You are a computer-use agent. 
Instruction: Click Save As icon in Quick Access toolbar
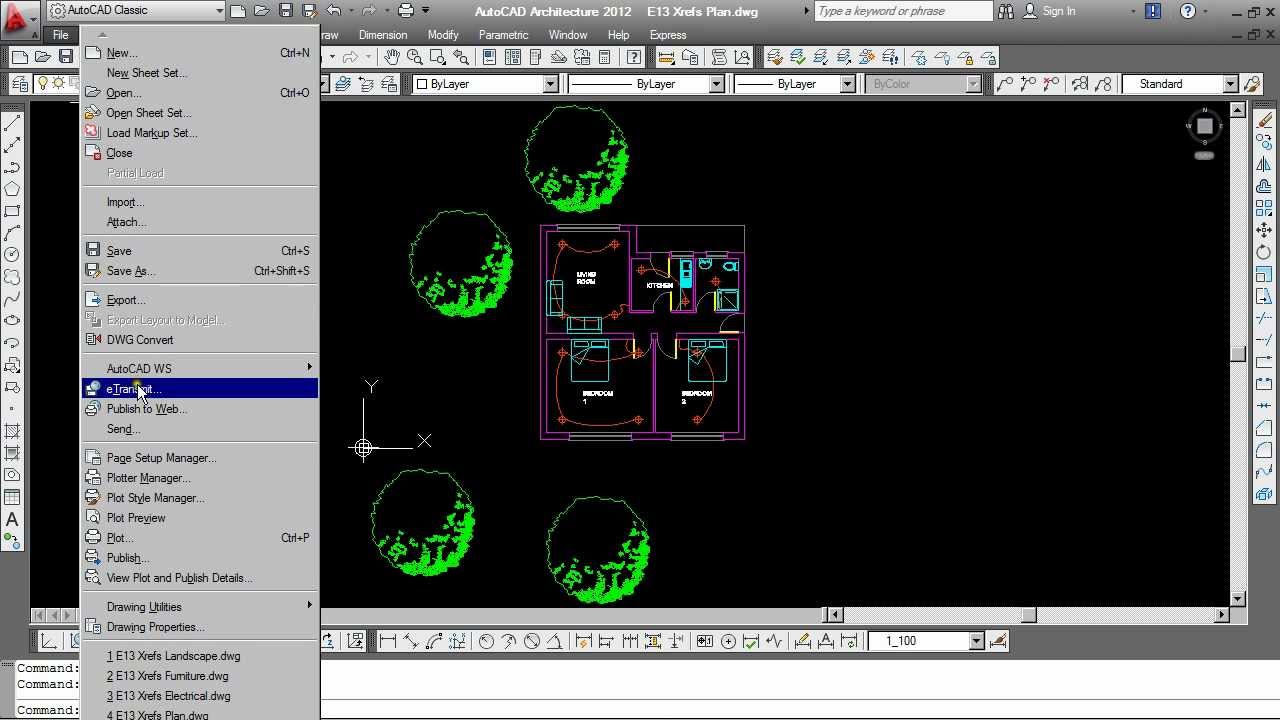point(308,10)
